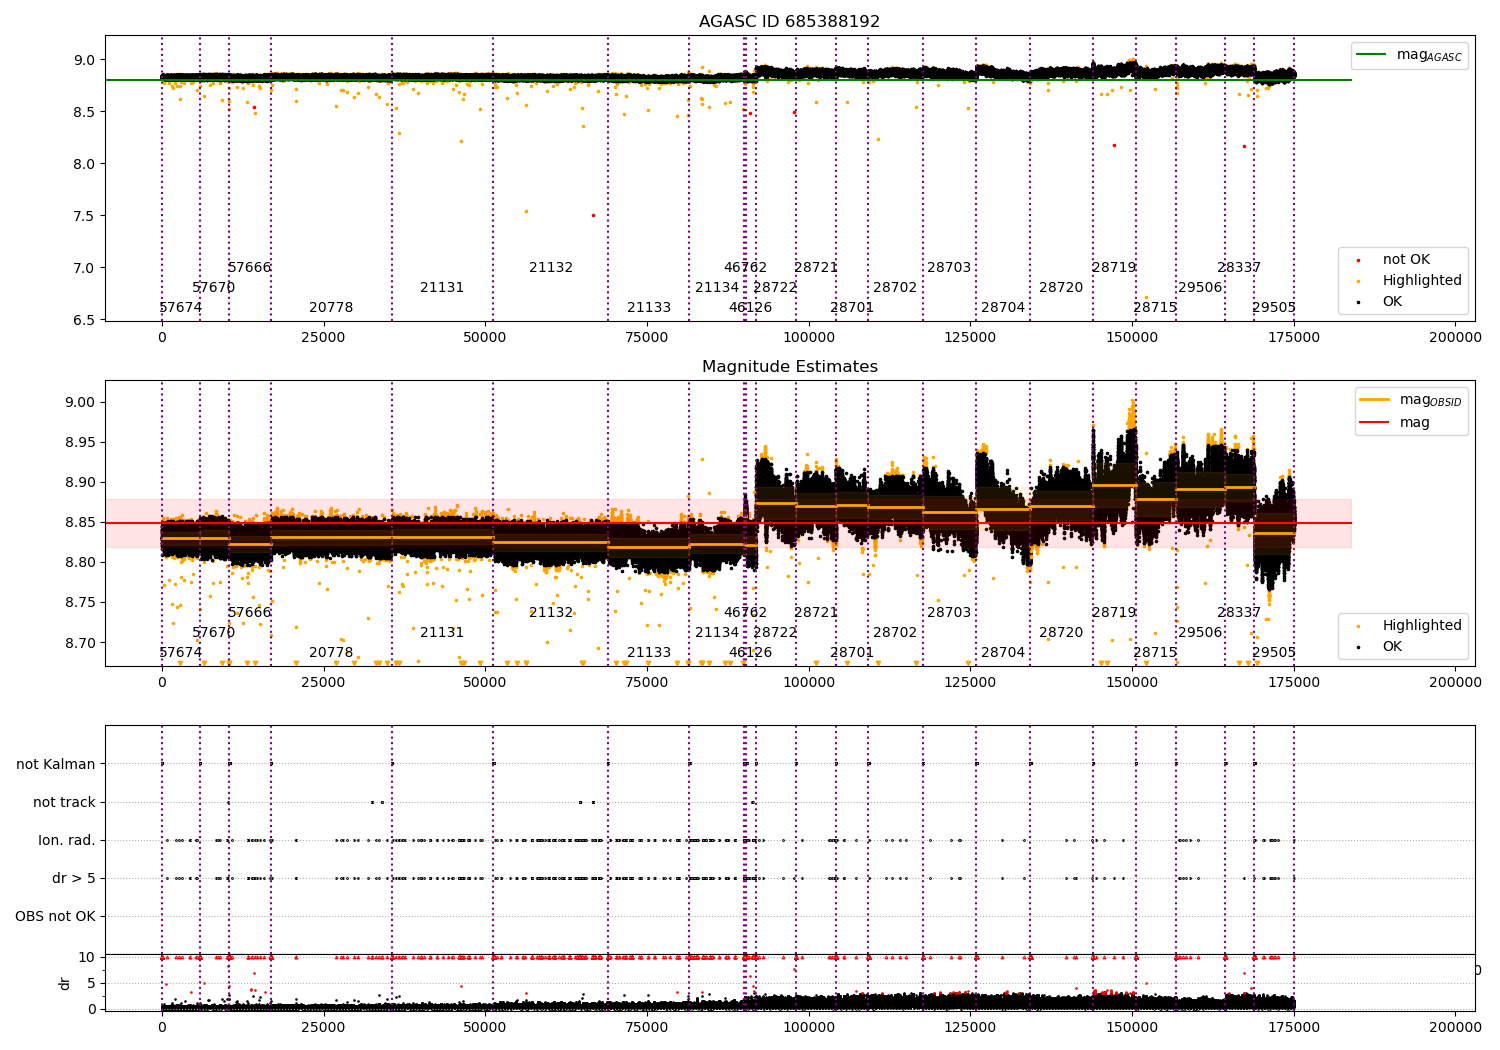Click OBSID label 20778 in the top panel
Viewport: 1500px width, 1050px height.
(331, 308)
